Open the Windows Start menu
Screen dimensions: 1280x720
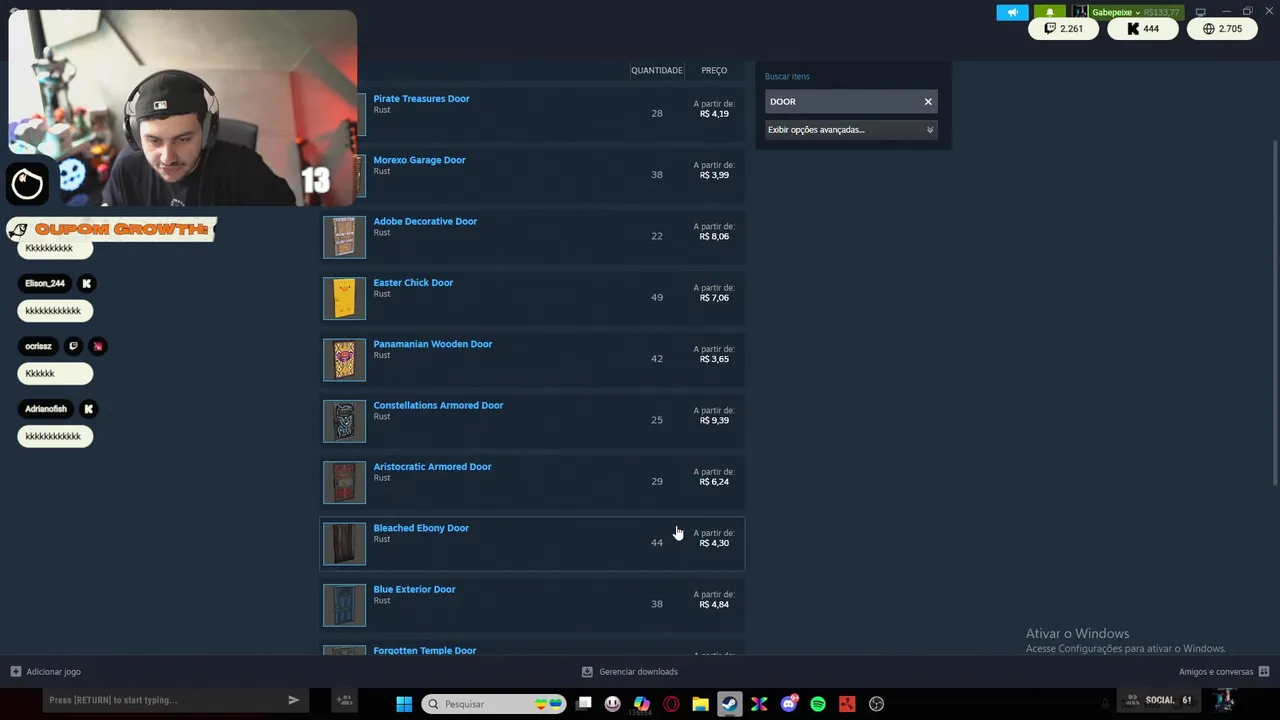tap(404, 704)
